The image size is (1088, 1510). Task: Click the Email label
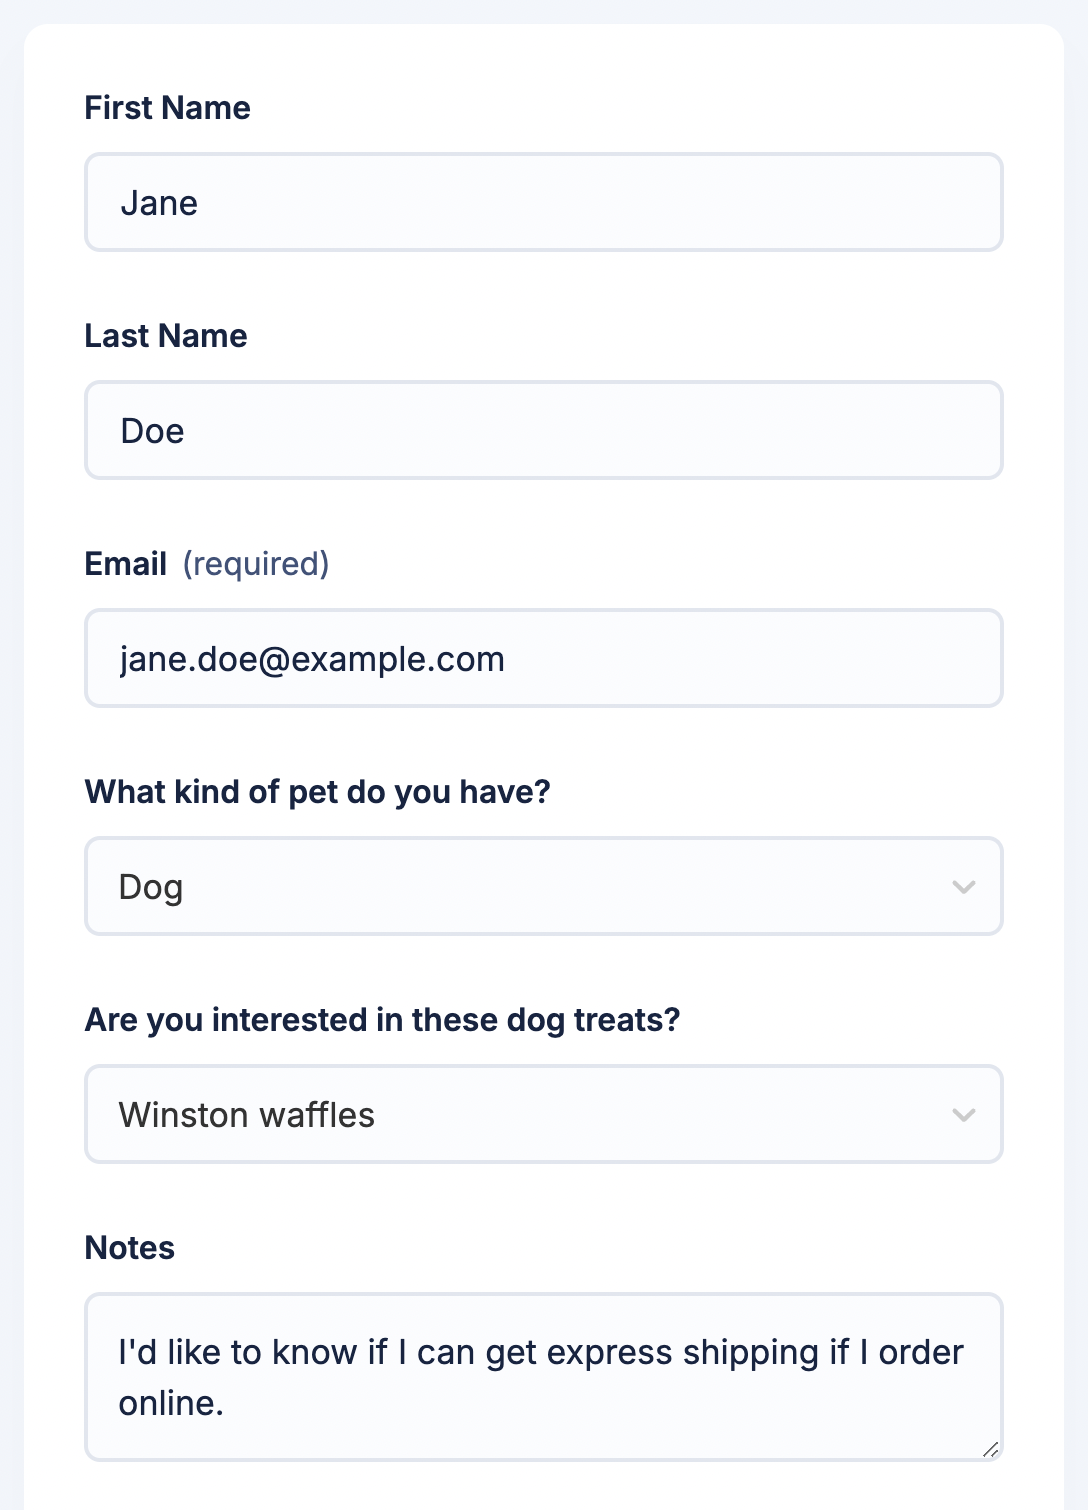126,564
